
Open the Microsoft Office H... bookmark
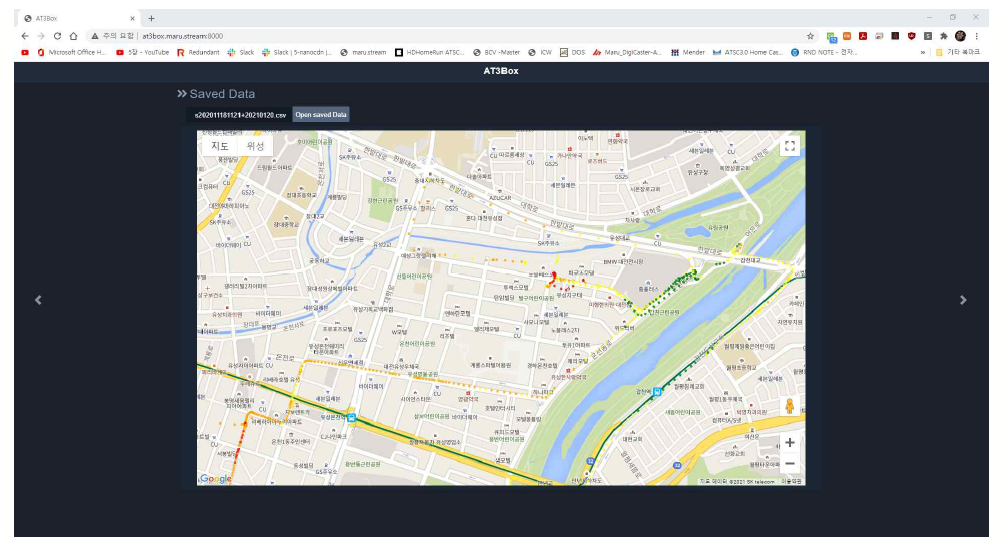[72, 53]
